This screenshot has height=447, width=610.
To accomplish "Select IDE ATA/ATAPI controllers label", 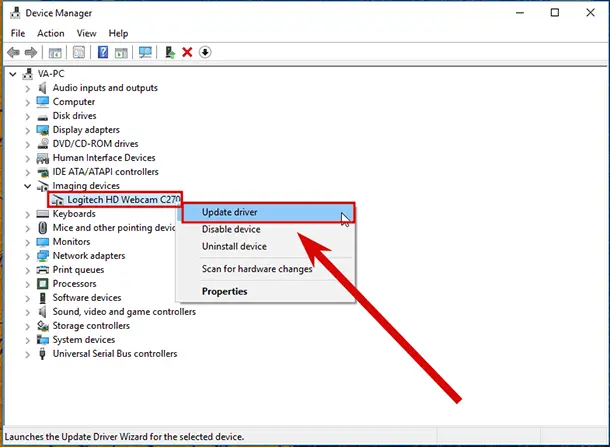I will click(x=106, y=172).
